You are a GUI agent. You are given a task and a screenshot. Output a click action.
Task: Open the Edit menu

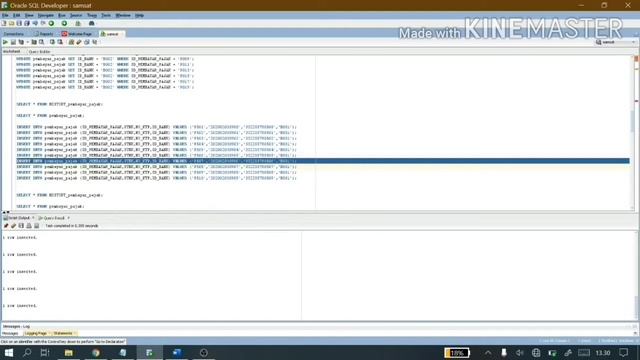(x=16, y=15)
